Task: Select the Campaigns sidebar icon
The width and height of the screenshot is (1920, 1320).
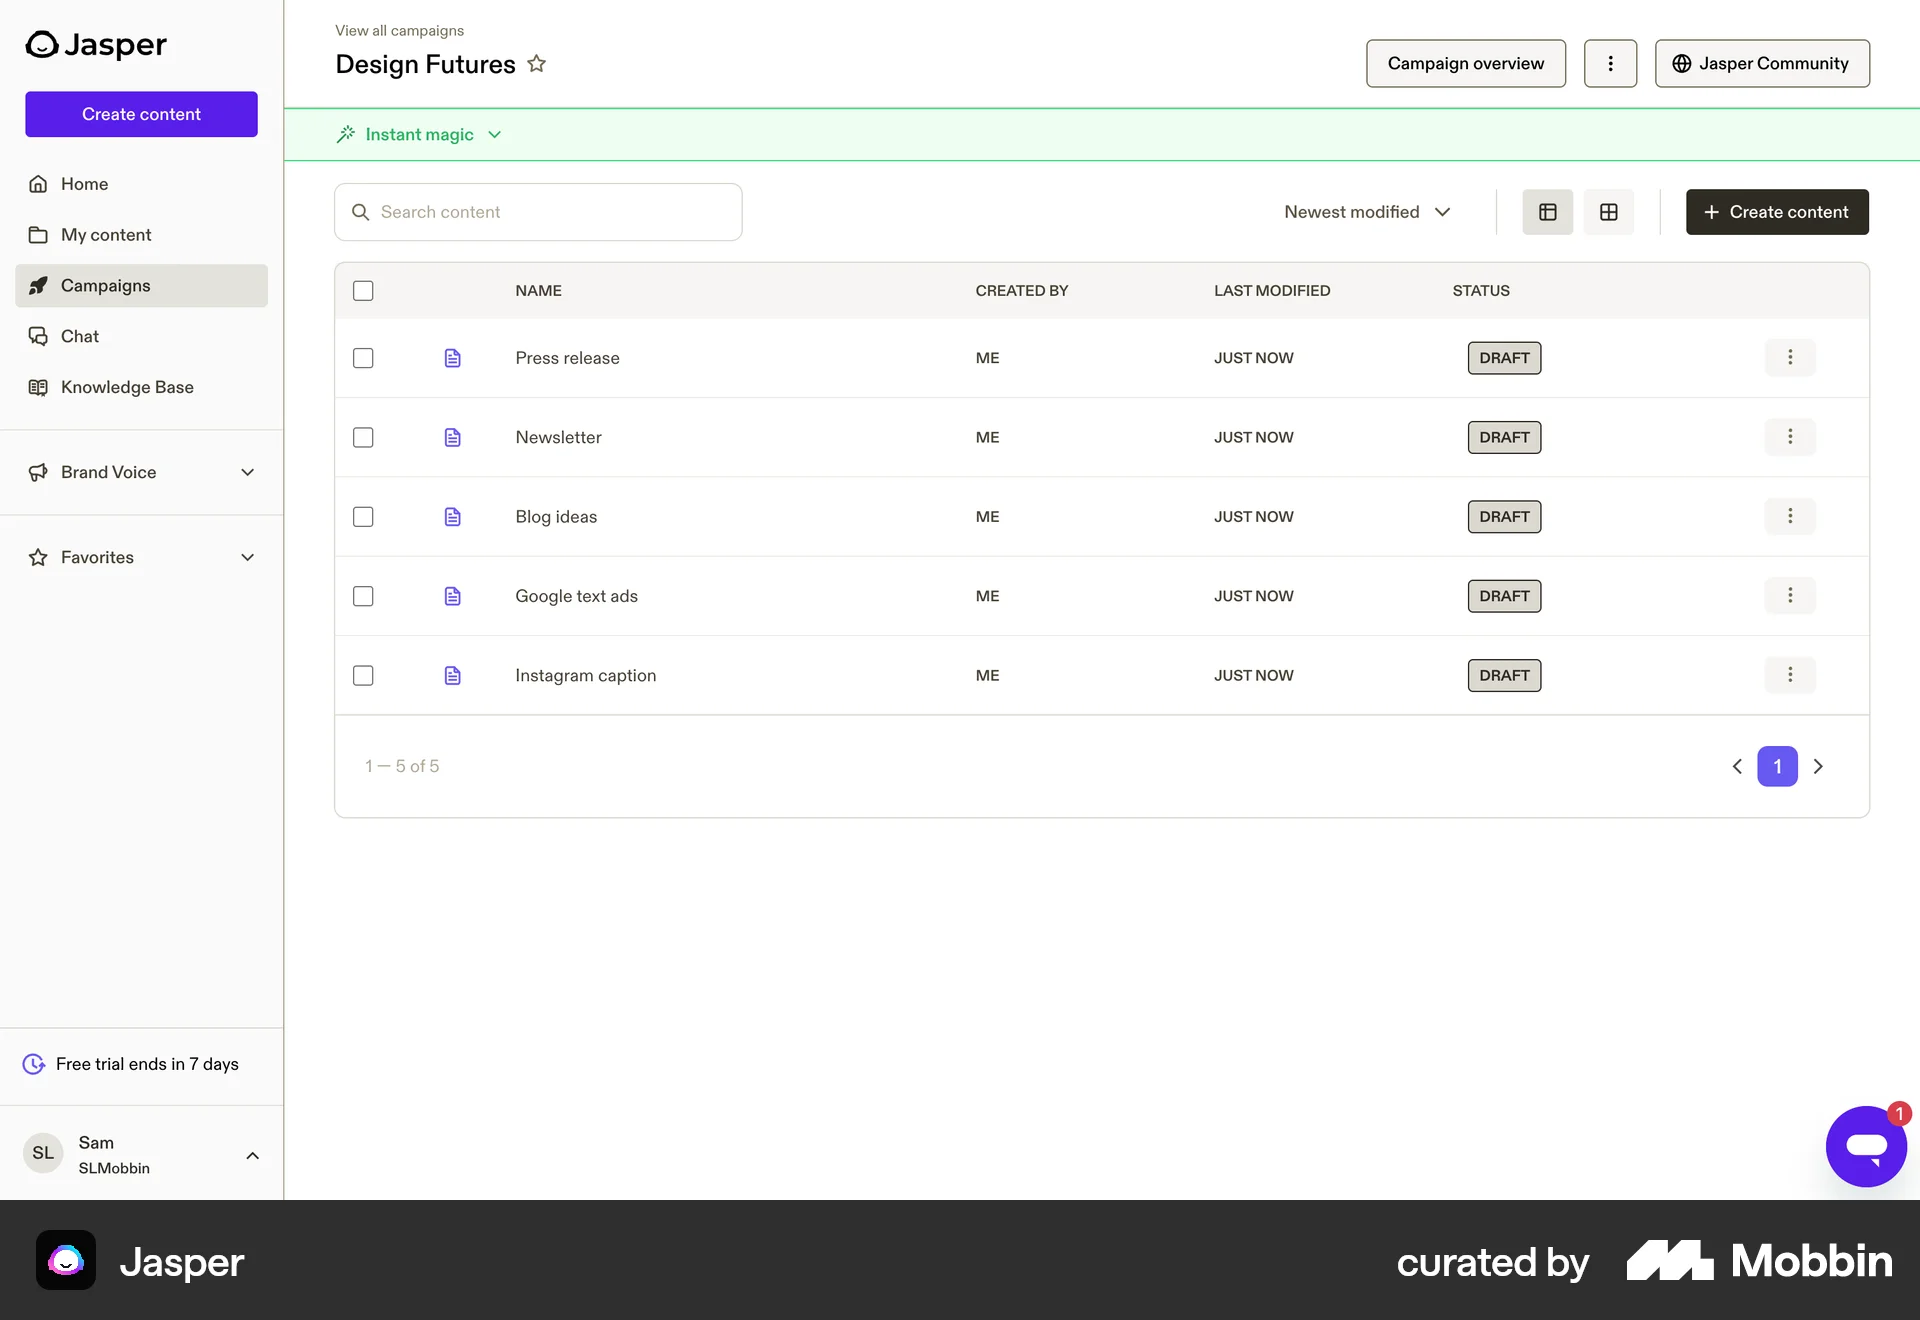Action: (x=38, y=285)
